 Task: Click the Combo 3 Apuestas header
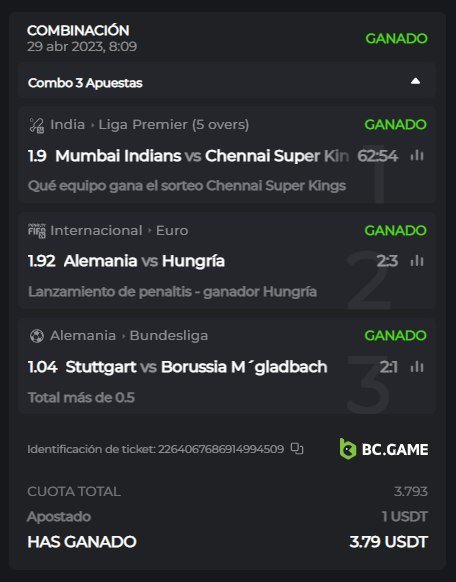point(226,81)
